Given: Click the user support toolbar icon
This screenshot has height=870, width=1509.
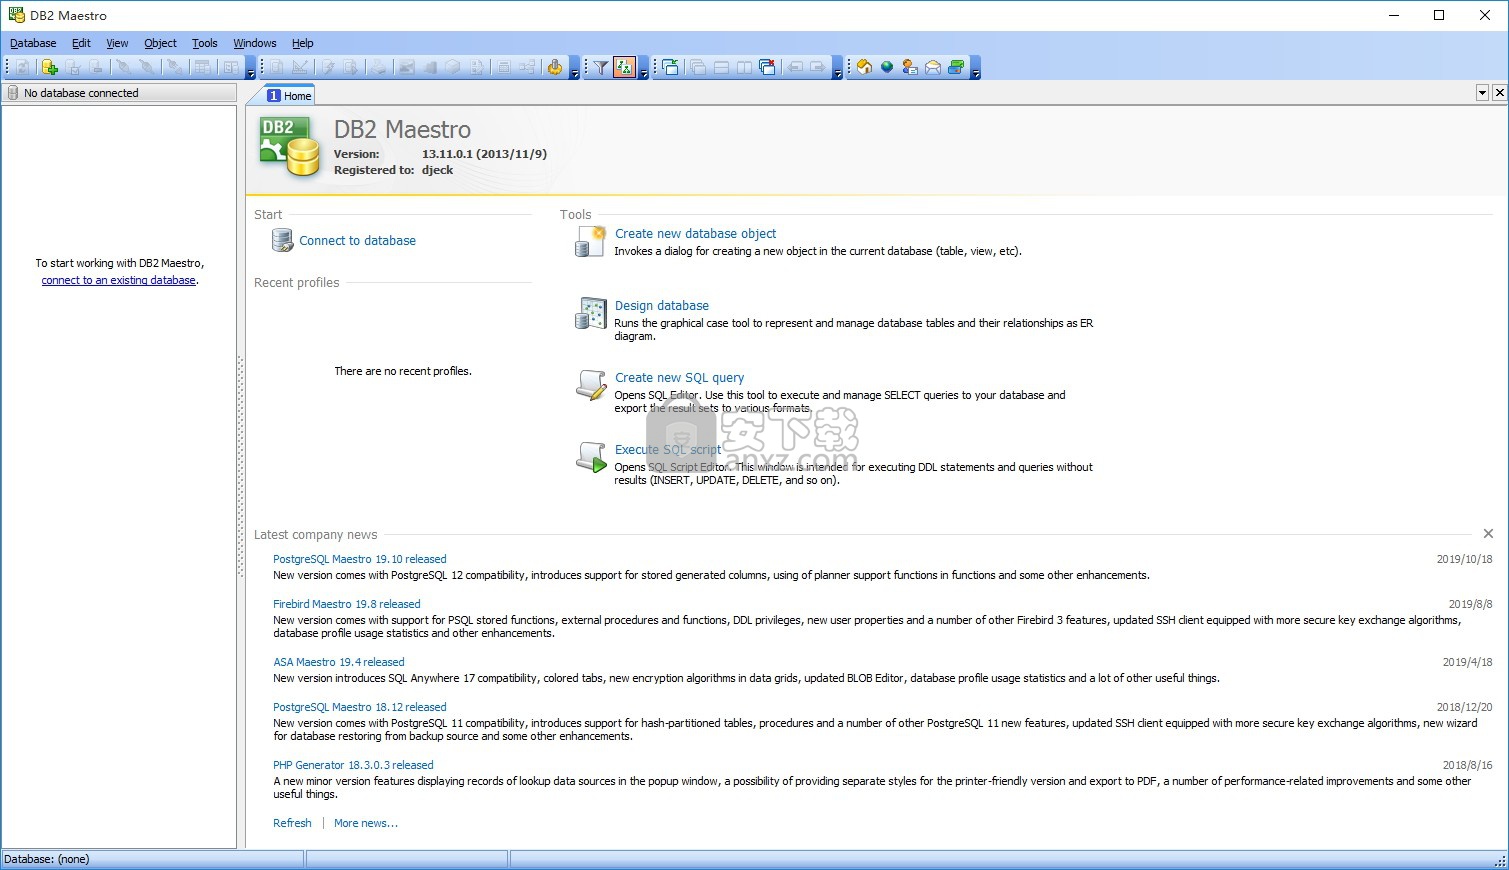Looking at the screenshot, I should pos(910,67).
